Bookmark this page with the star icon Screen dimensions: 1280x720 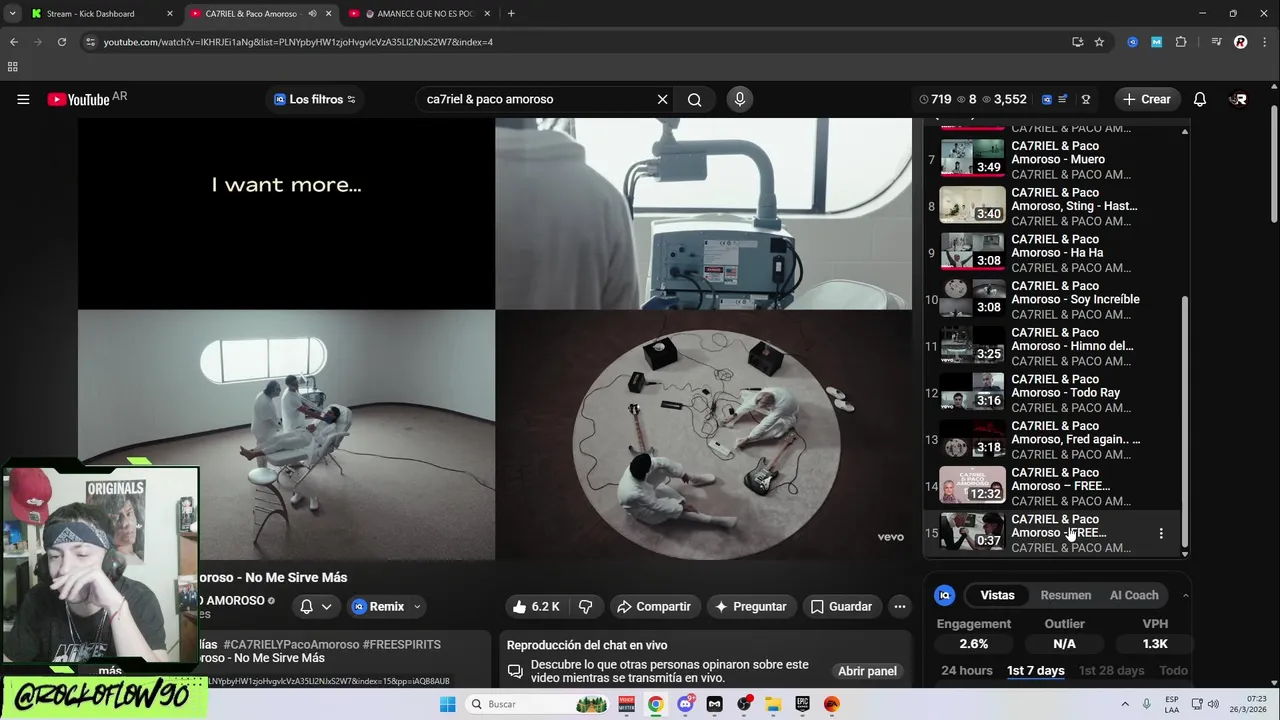1099,42
